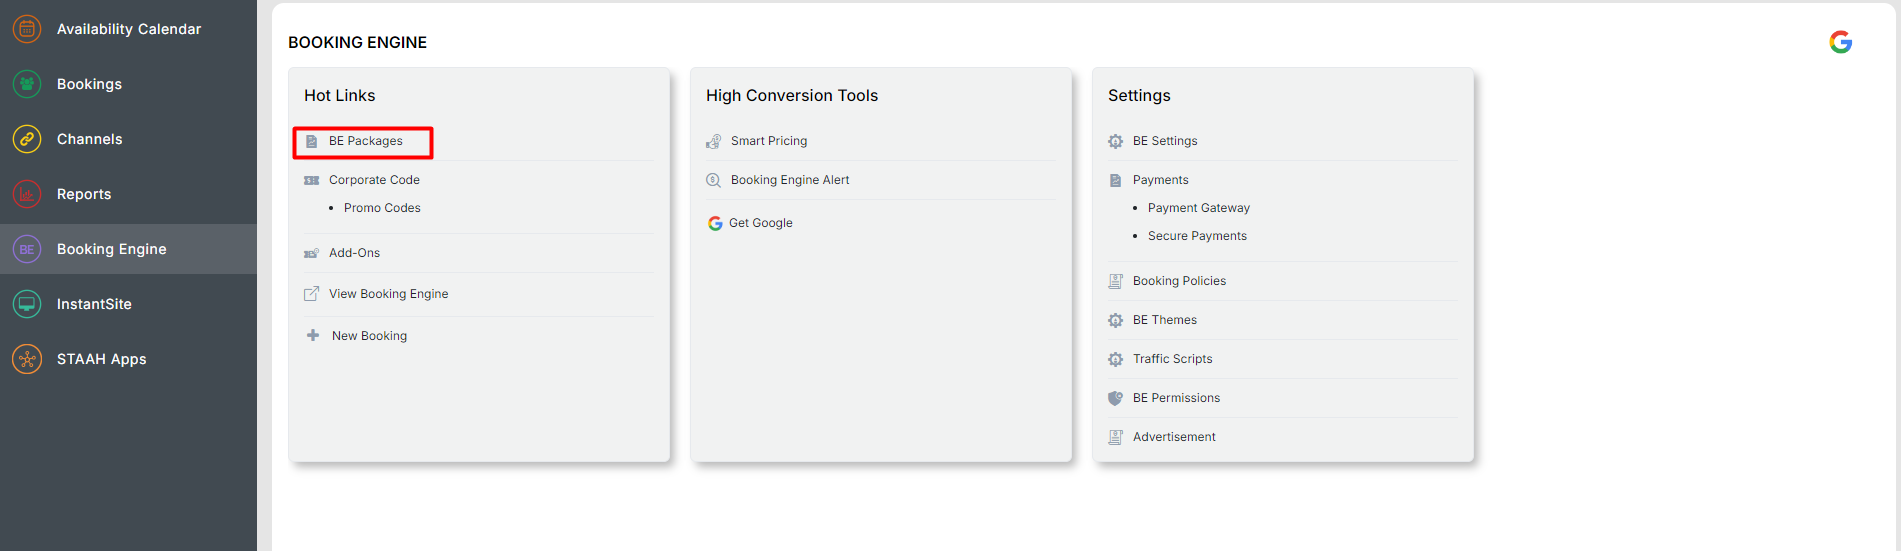Click the Bookings sidebar icon
The height and width of the screenshot is (551, 1901).
27,84
